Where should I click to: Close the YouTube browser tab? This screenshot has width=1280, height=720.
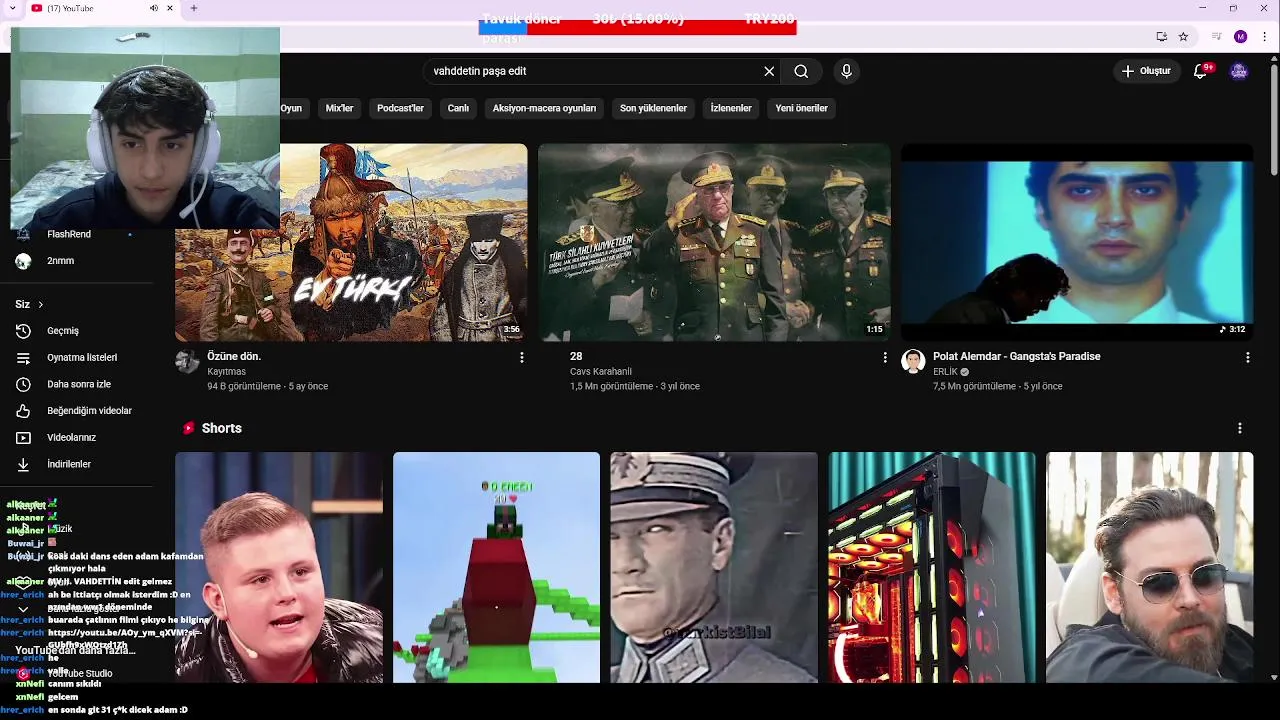click(170, 8)
